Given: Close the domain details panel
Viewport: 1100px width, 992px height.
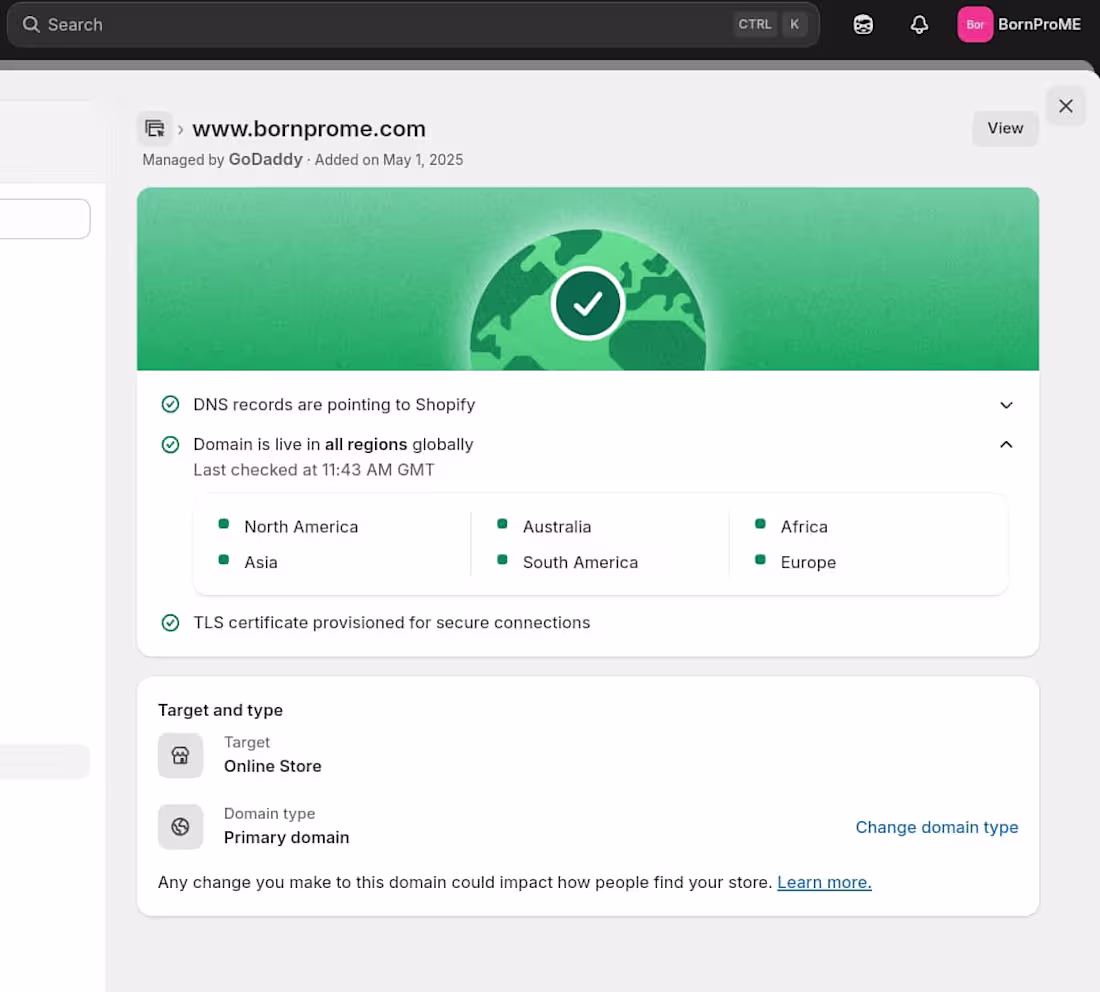Looking at the screenshot, I should (x=1065, y=105).
